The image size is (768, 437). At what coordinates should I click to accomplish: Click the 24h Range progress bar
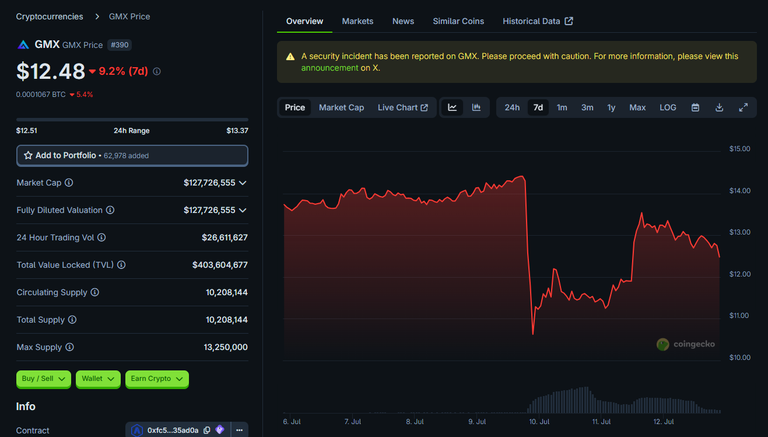click(x=132, y=119)
